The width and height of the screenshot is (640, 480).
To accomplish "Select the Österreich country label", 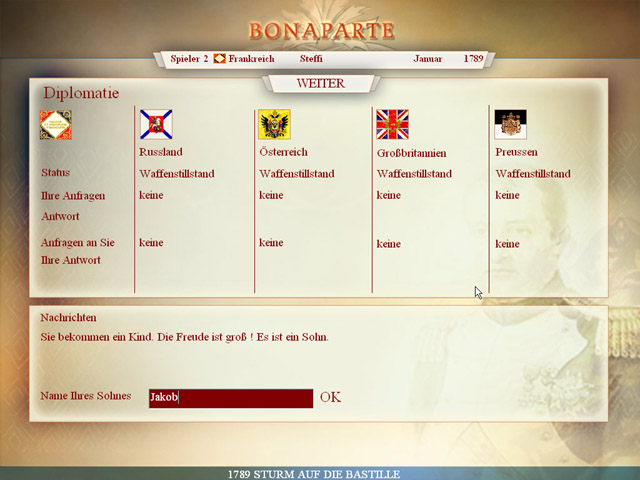I will tap(283, 152).
